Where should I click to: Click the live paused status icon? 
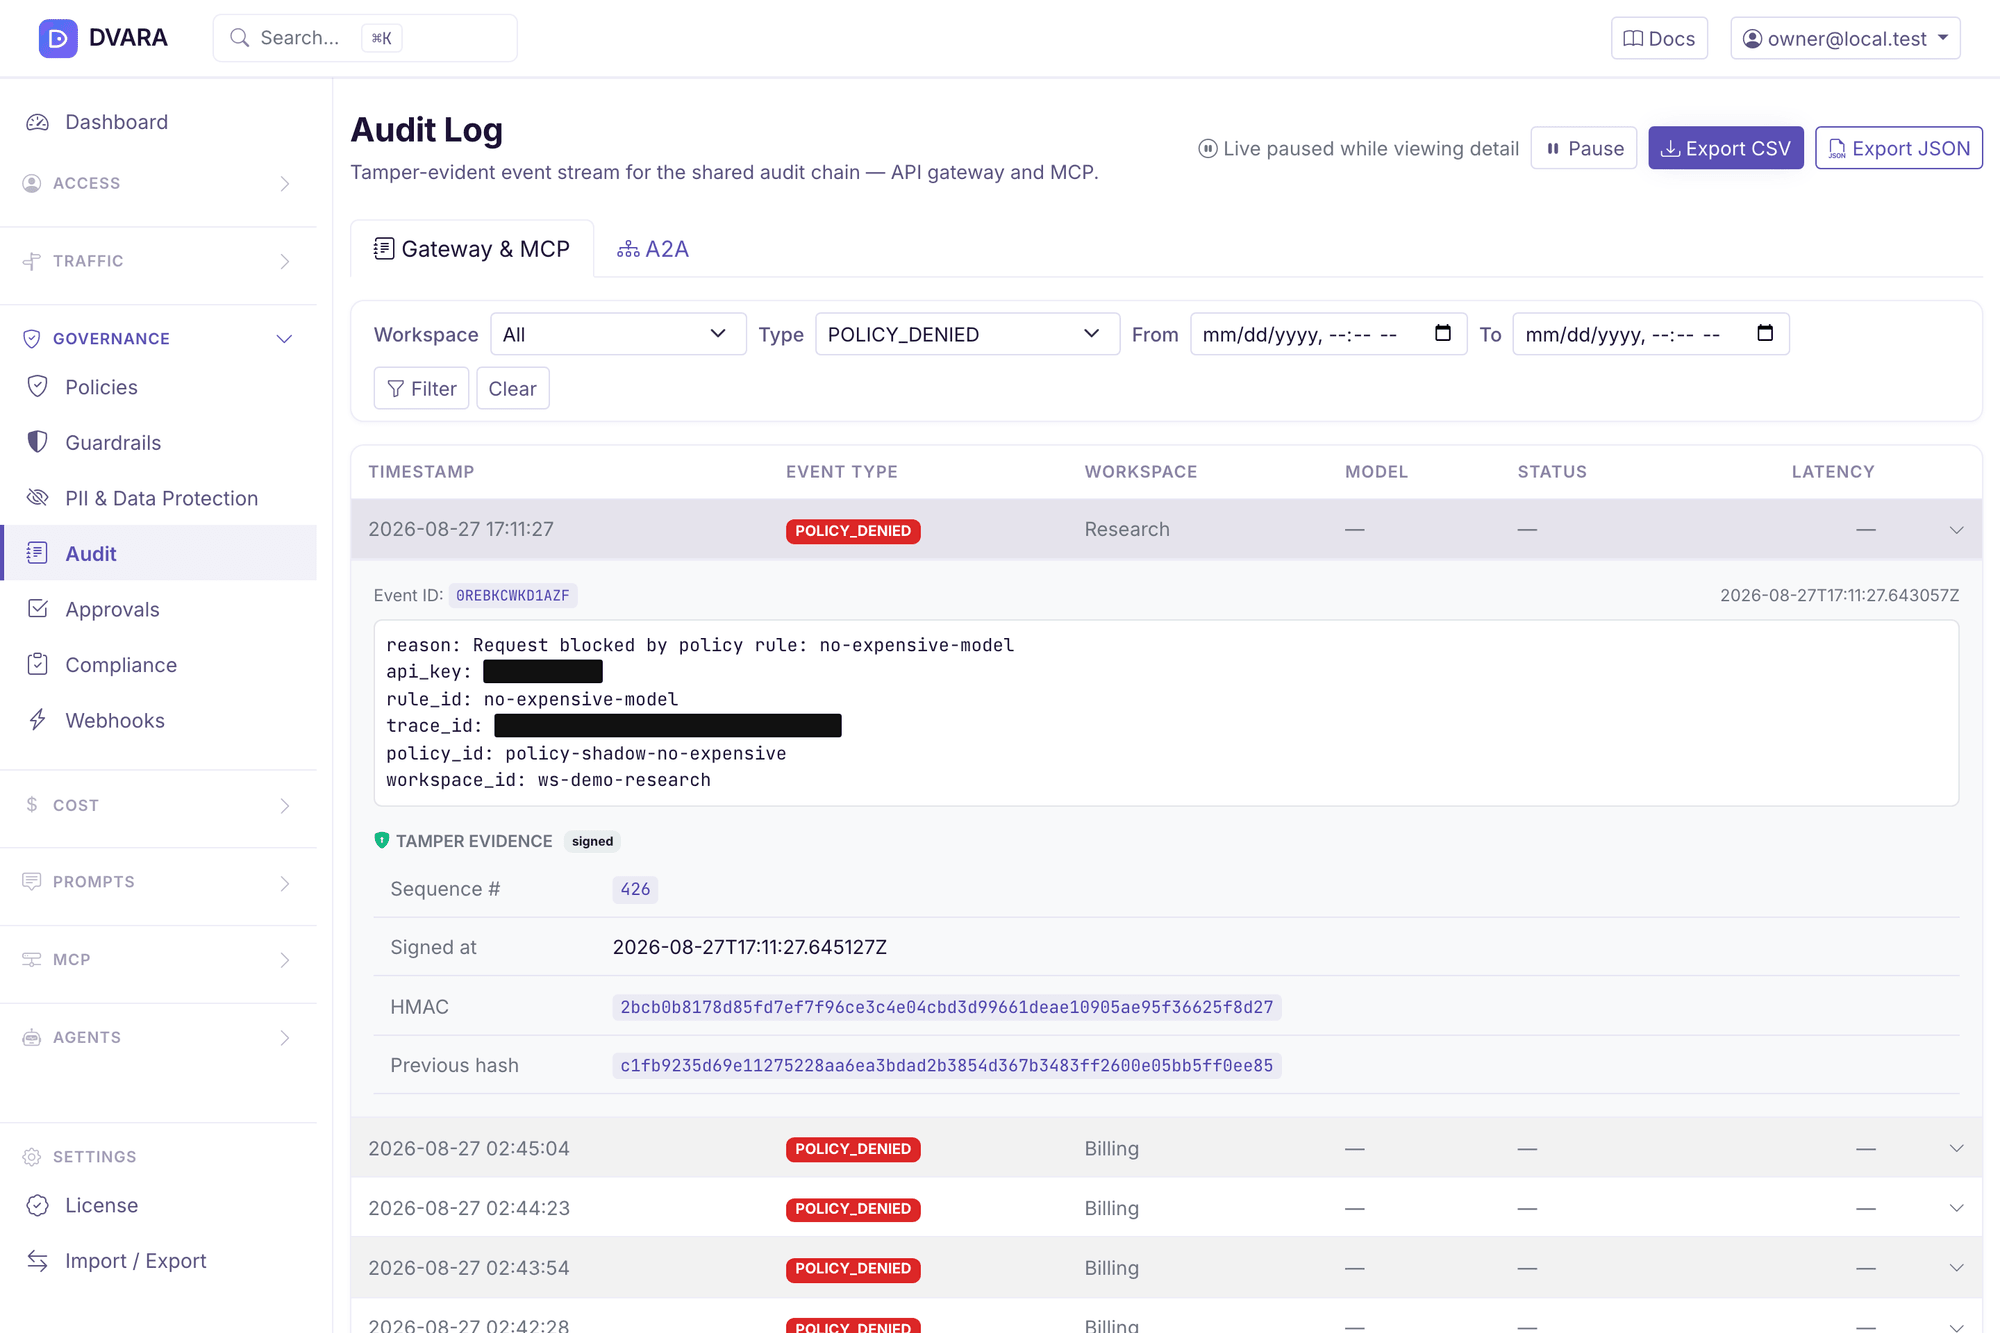(x=1208, y=149)
